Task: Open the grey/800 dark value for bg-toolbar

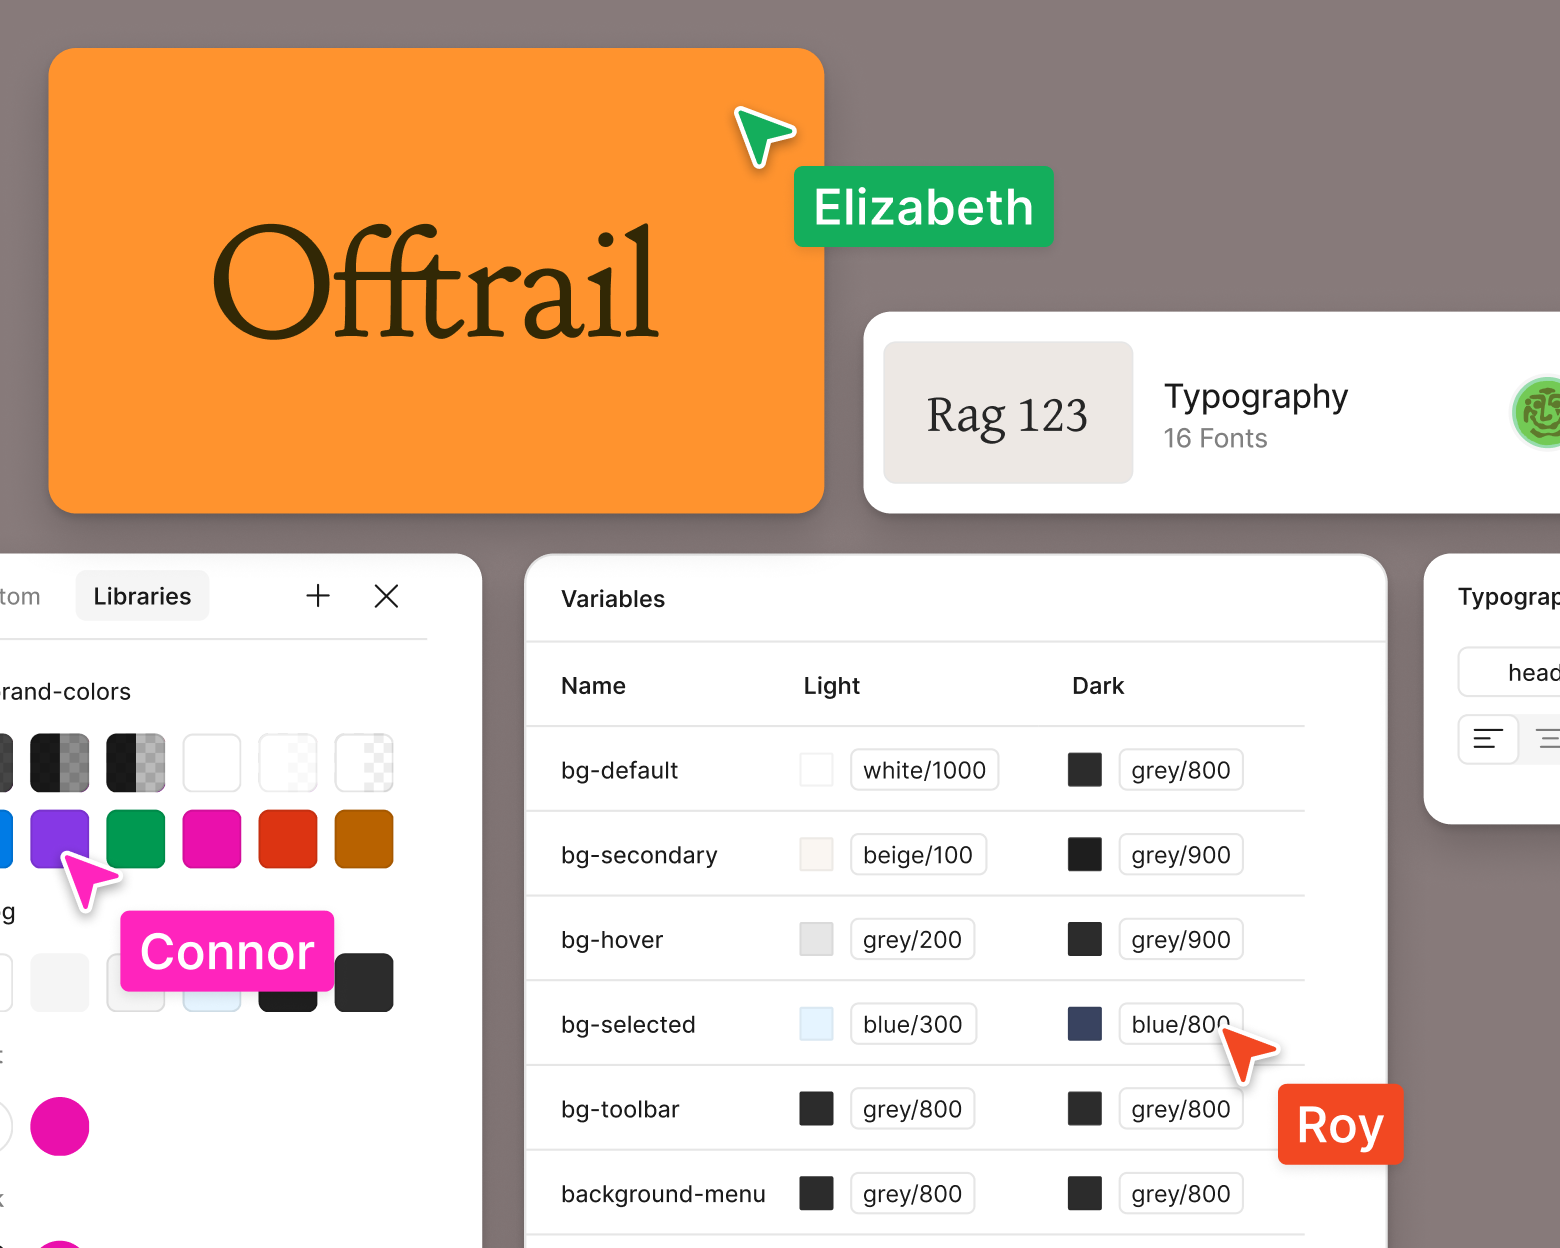Action: pyautogui.click(x=1181, y=1109)
